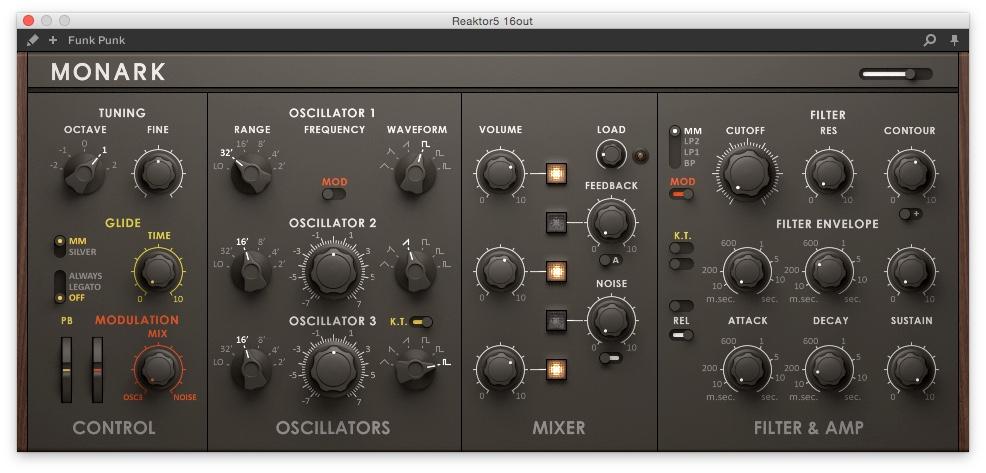Click the Oscillator 3 Range knob
This screenshot has height=473, width=986.
tap(252, 369)
